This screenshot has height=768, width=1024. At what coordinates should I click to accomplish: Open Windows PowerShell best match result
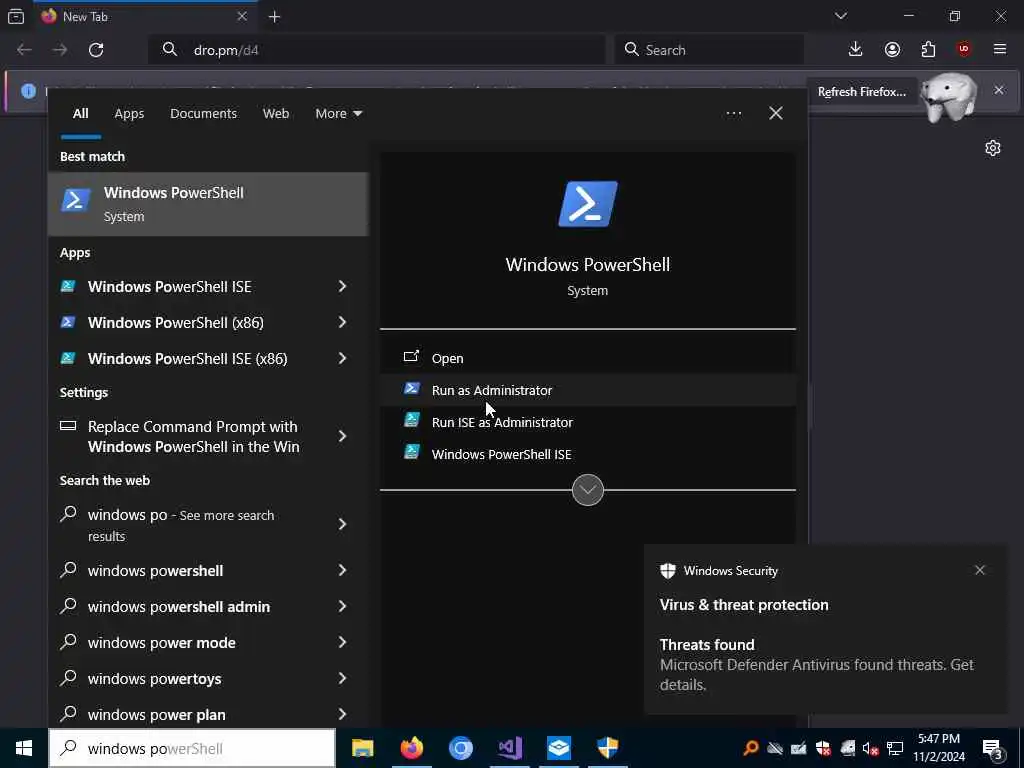208,204
